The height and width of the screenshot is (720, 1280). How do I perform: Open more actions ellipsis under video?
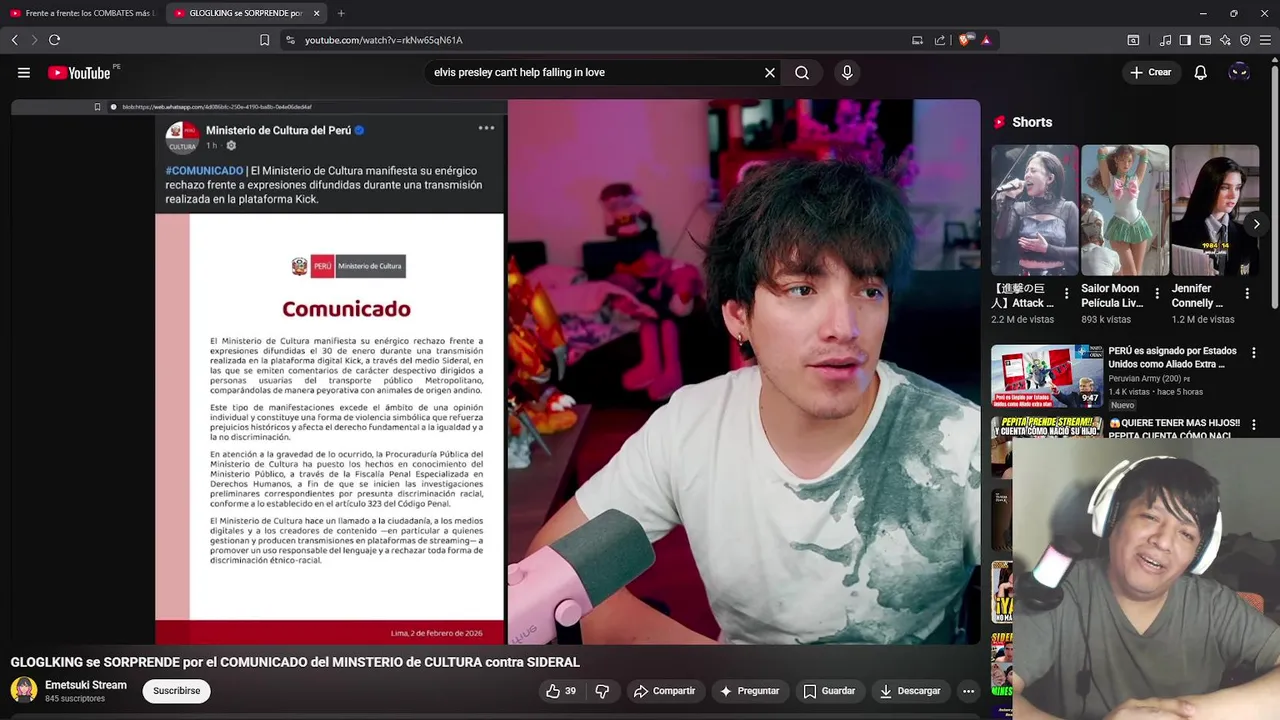point(968,691)
